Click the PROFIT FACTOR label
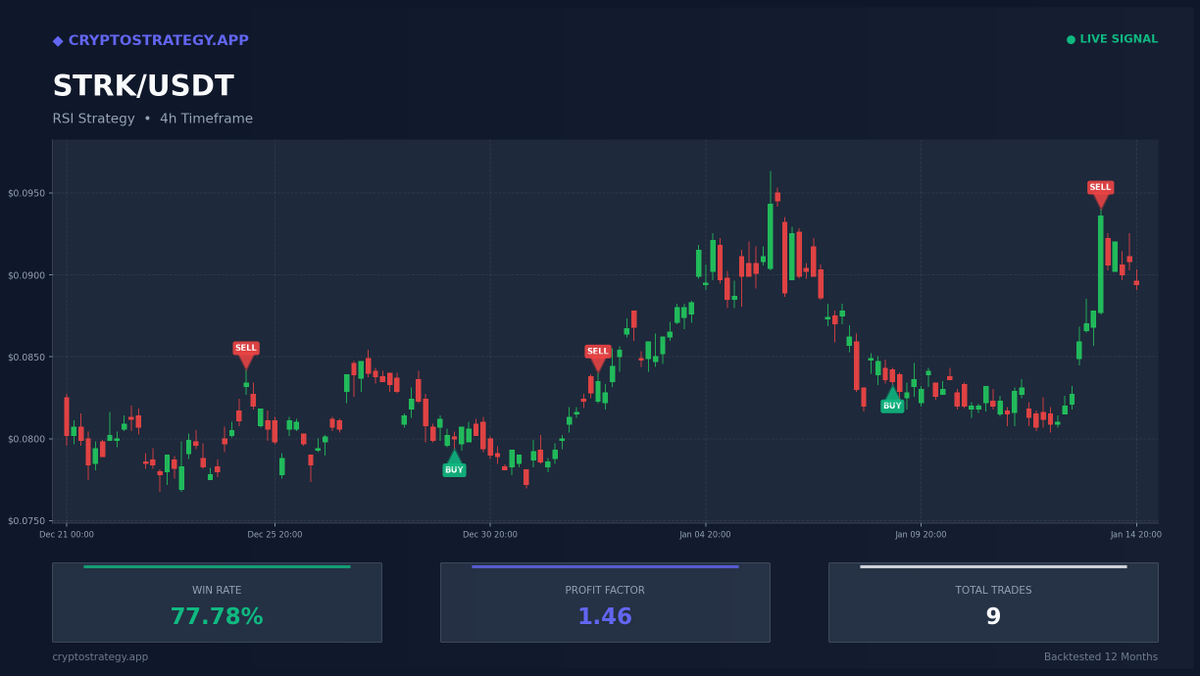This screenshot has height=676, width=1200. pos(605,591)
